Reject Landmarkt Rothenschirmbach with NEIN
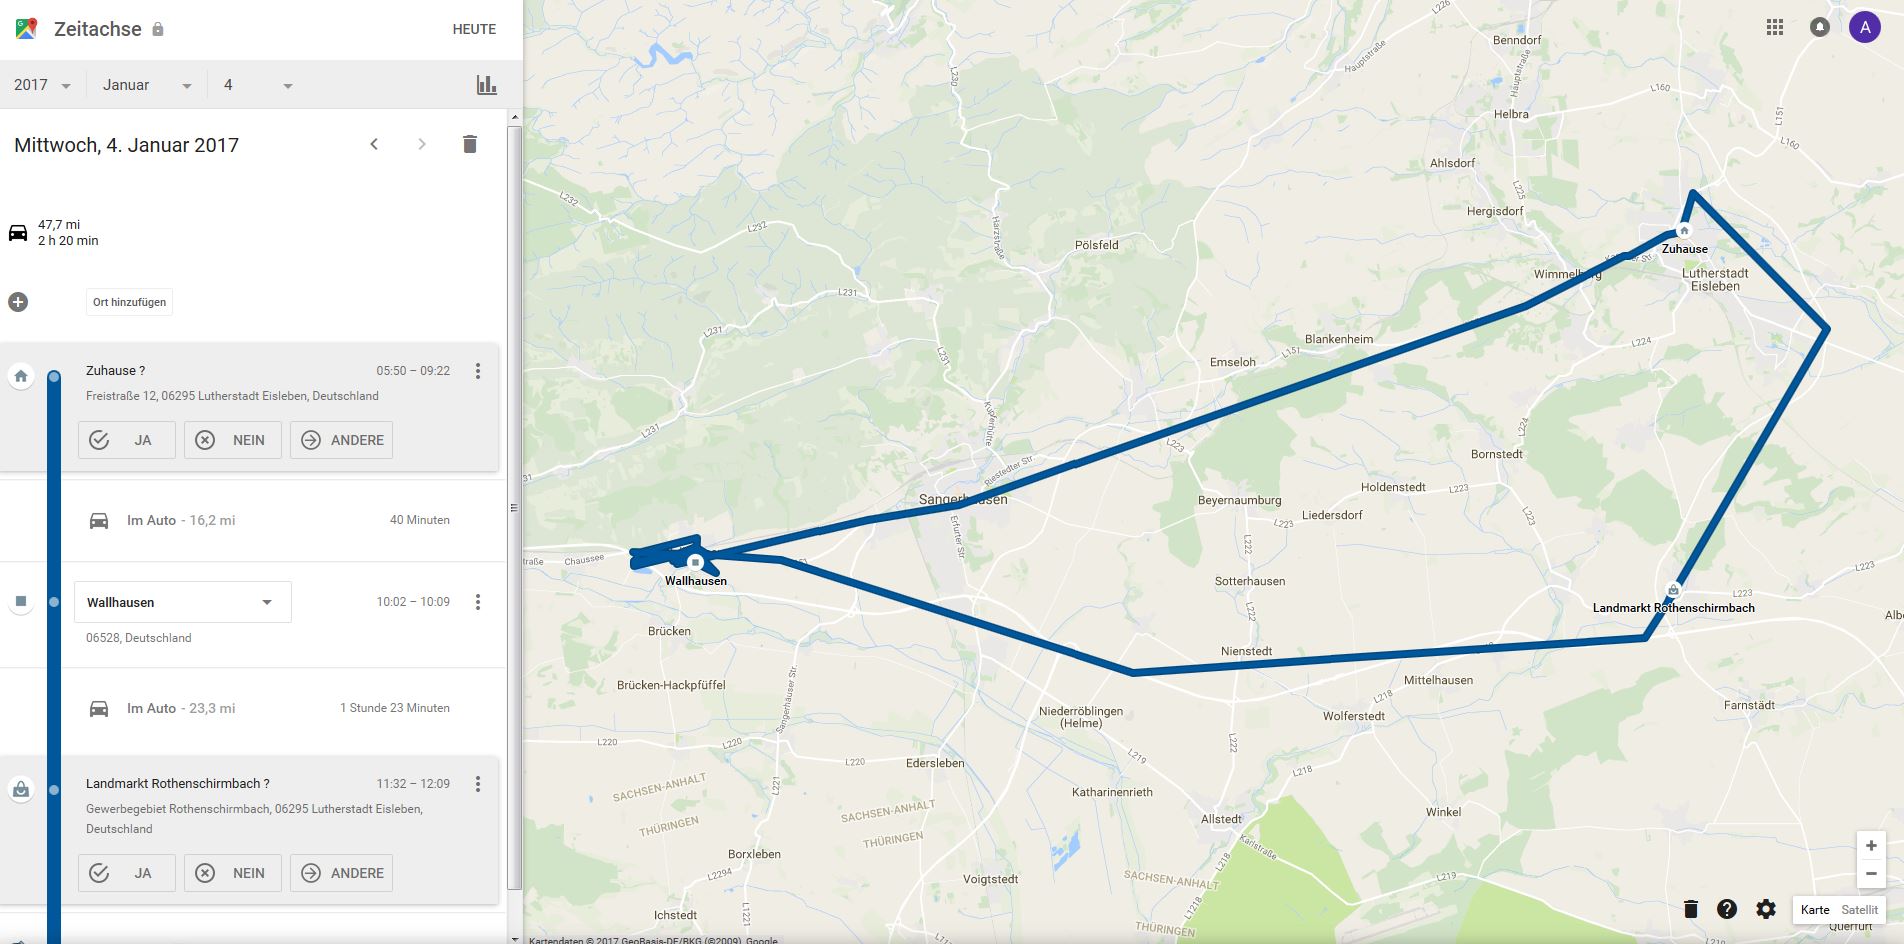 [x=233, y=873]
